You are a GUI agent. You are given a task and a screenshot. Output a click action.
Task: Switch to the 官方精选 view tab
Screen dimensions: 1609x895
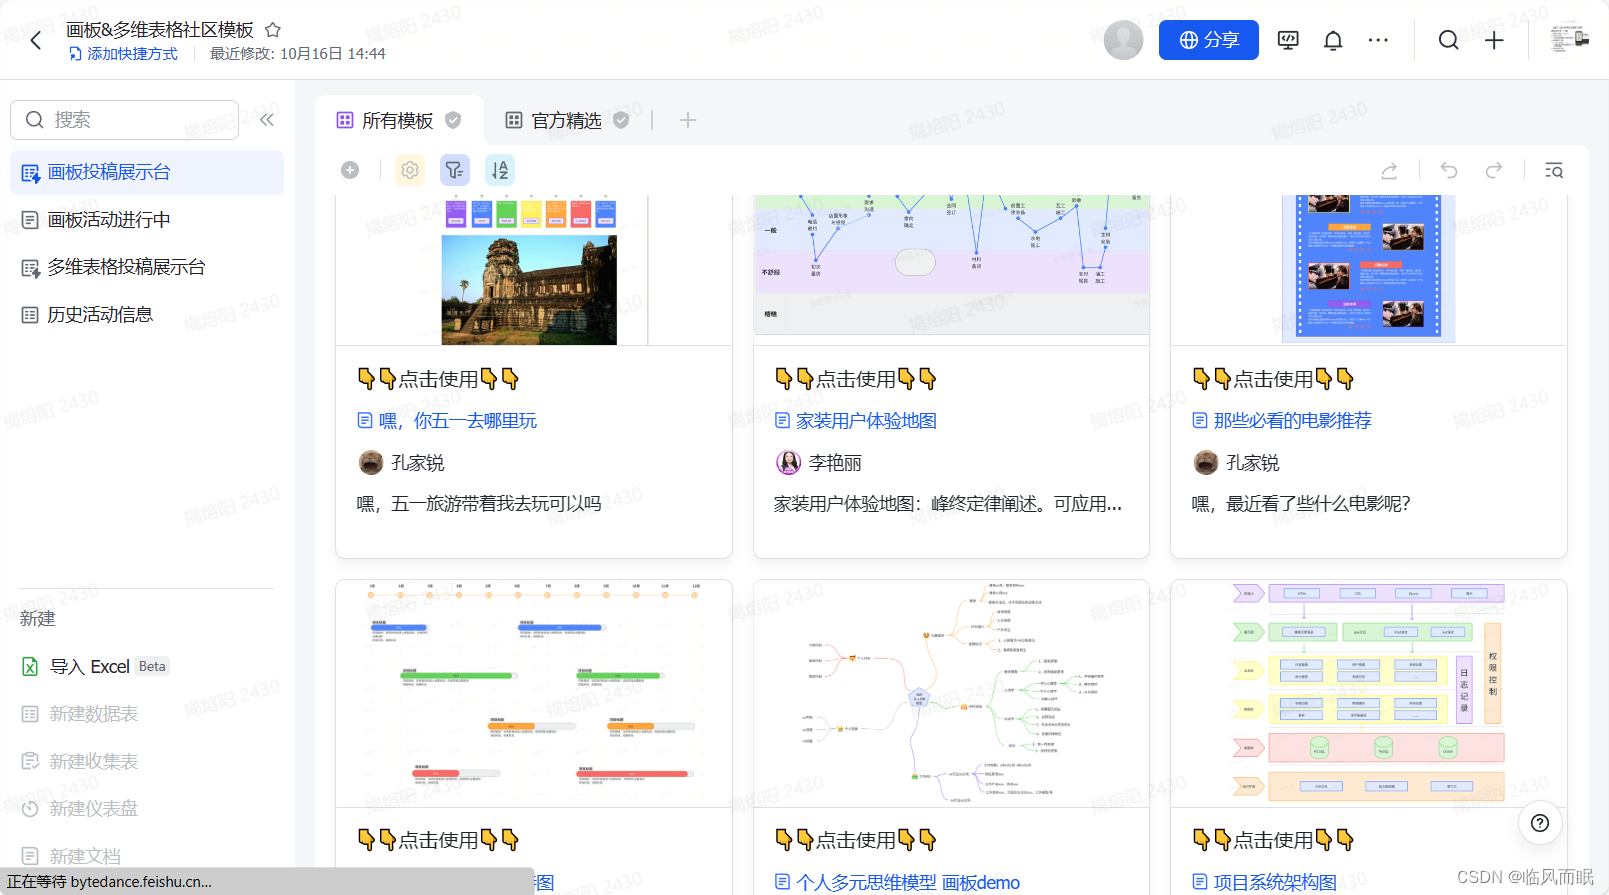(567, 120)
